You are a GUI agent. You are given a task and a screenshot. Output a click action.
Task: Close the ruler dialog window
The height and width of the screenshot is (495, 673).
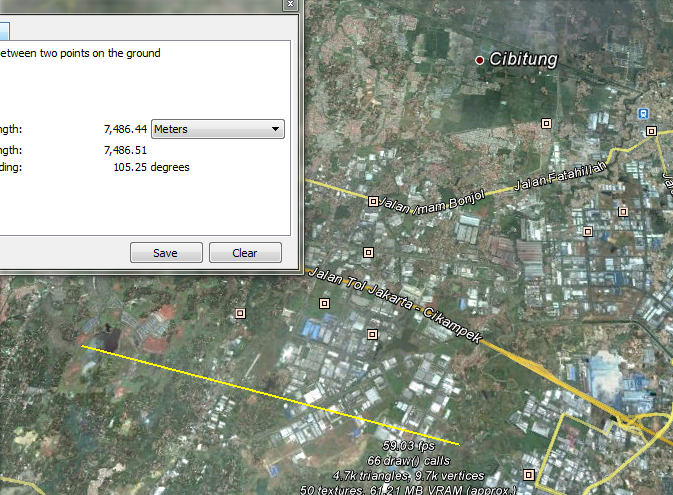(288, 4)
